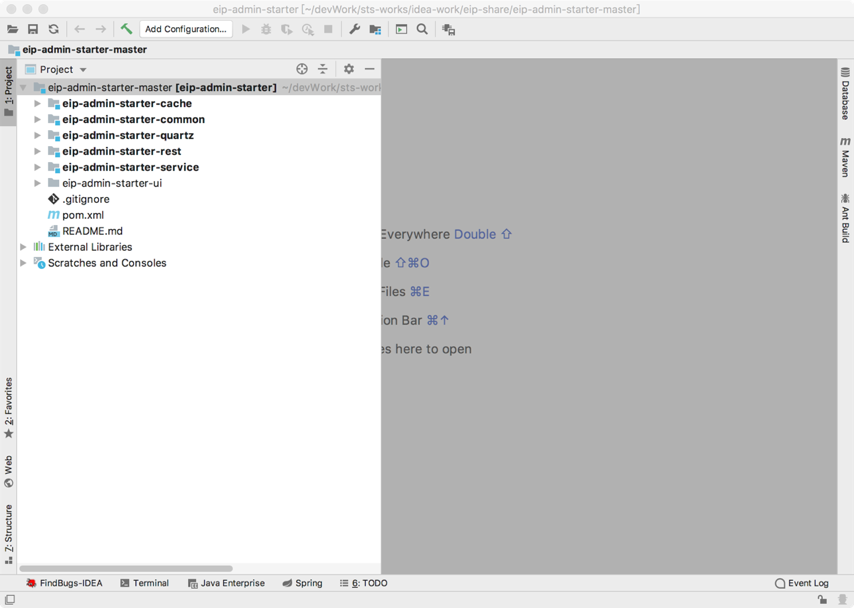Hide the Project panel with minus icon

point(369,69)
